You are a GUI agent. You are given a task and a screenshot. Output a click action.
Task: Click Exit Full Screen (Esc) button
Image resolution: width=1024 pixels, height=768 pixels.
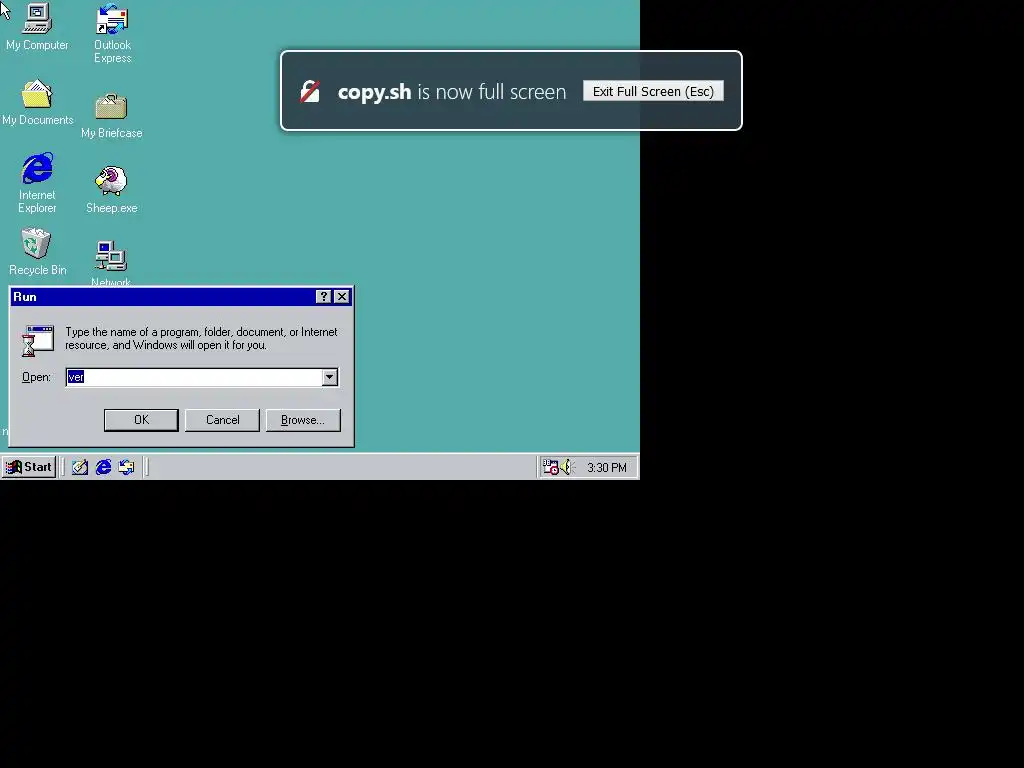tap(653, 91)
